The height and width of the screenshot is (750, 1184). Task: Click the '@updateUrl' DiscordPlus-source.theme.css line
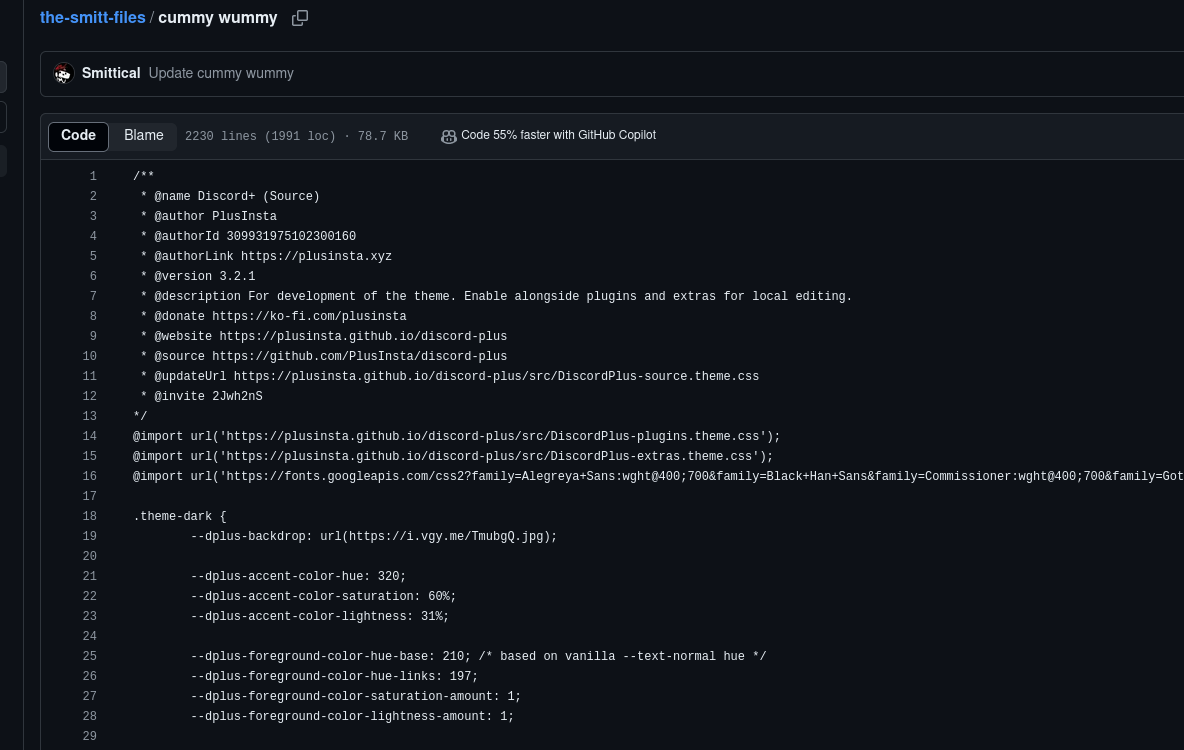pyautogui.click(x=450, y=376)
